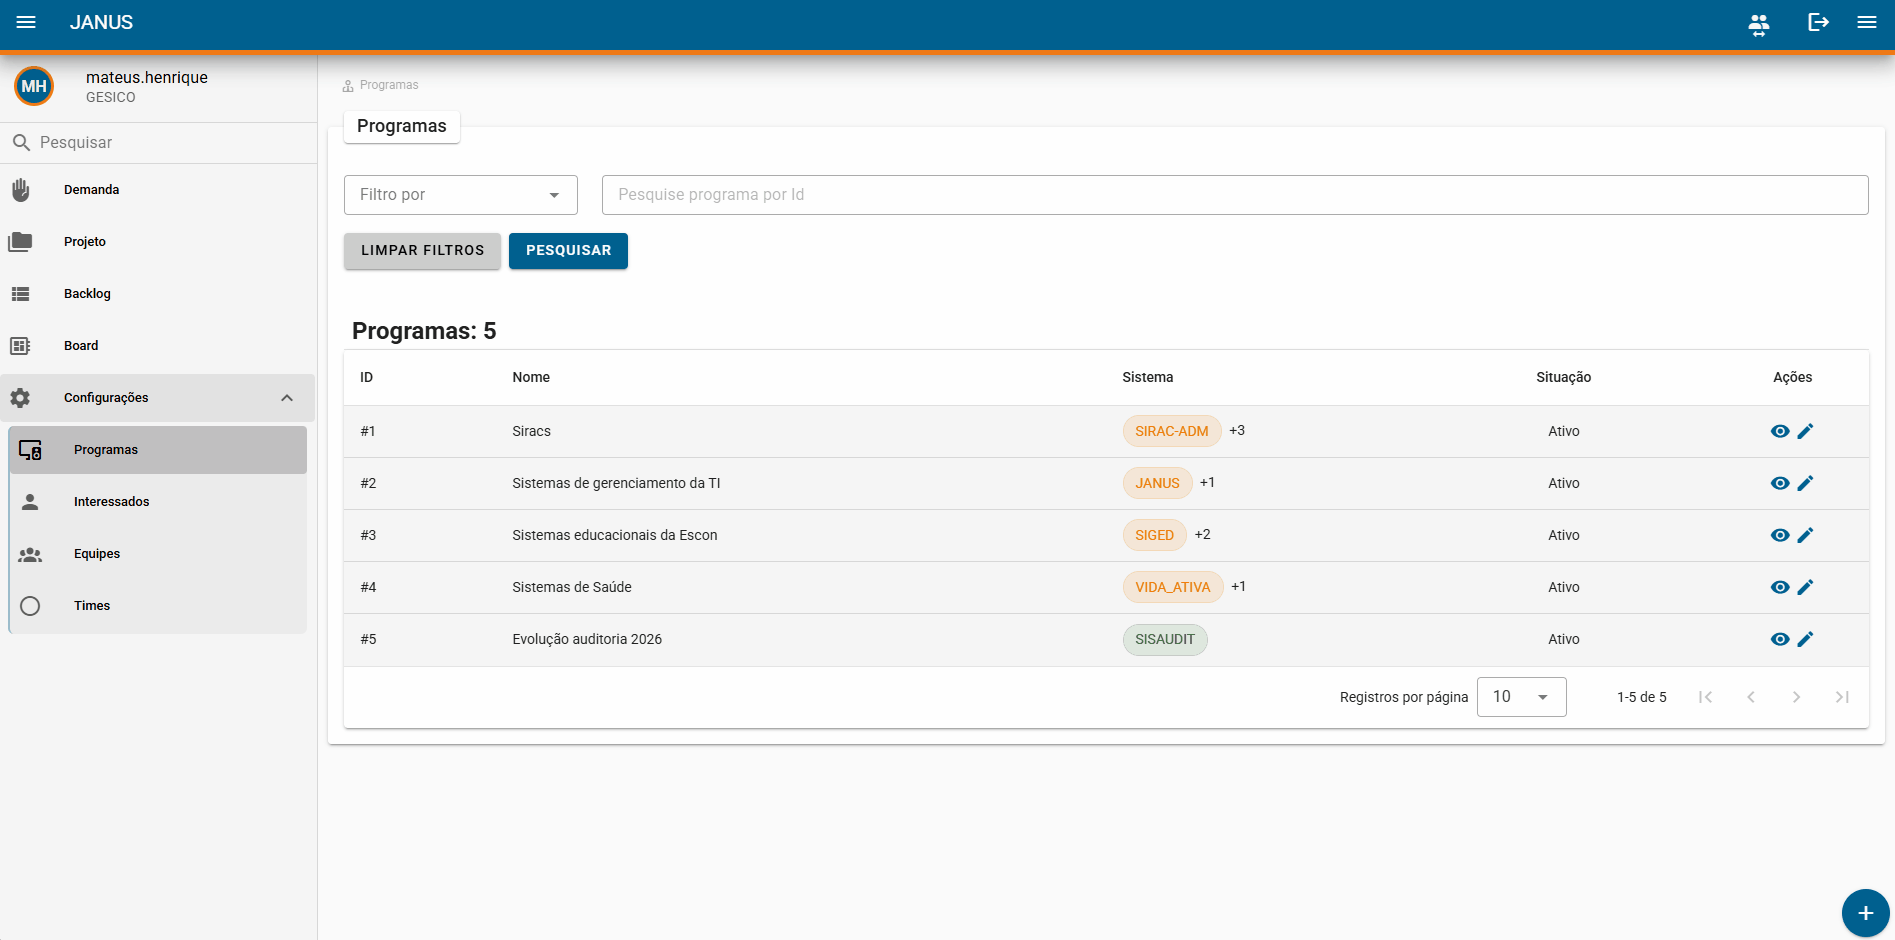The width and height of the screenshot is (1895, 940).
Task: Click the PESQUISAR button
Action: coord(568,251)
